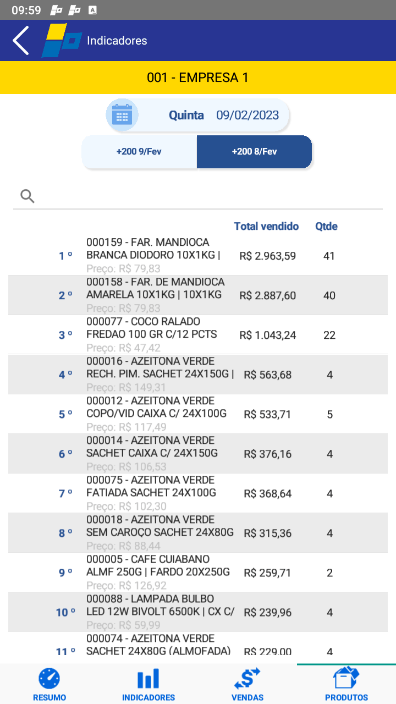Image resolution: width=396 pixels, height=704 pixels.
Task: Click the app logo in header
Action: click(62, 40)
